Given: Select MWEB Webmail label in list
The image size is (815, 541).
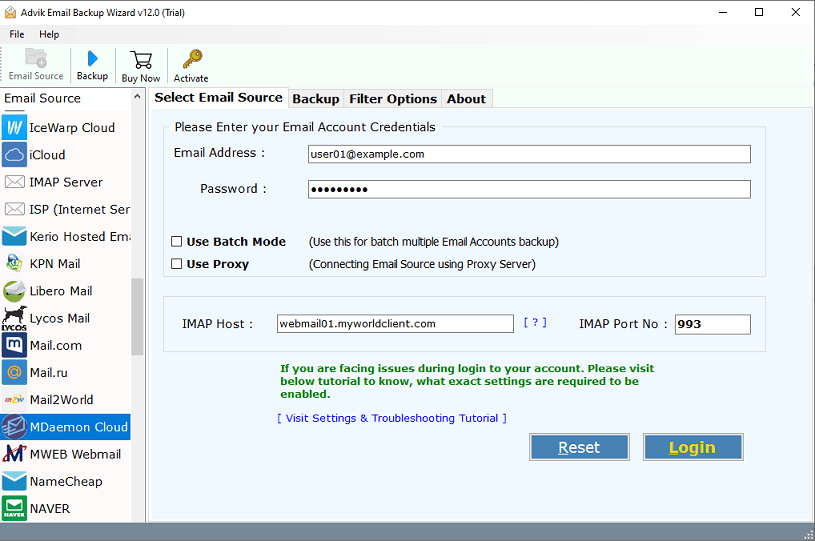Looking at the screenshot, I should click(x=75, y=454).
